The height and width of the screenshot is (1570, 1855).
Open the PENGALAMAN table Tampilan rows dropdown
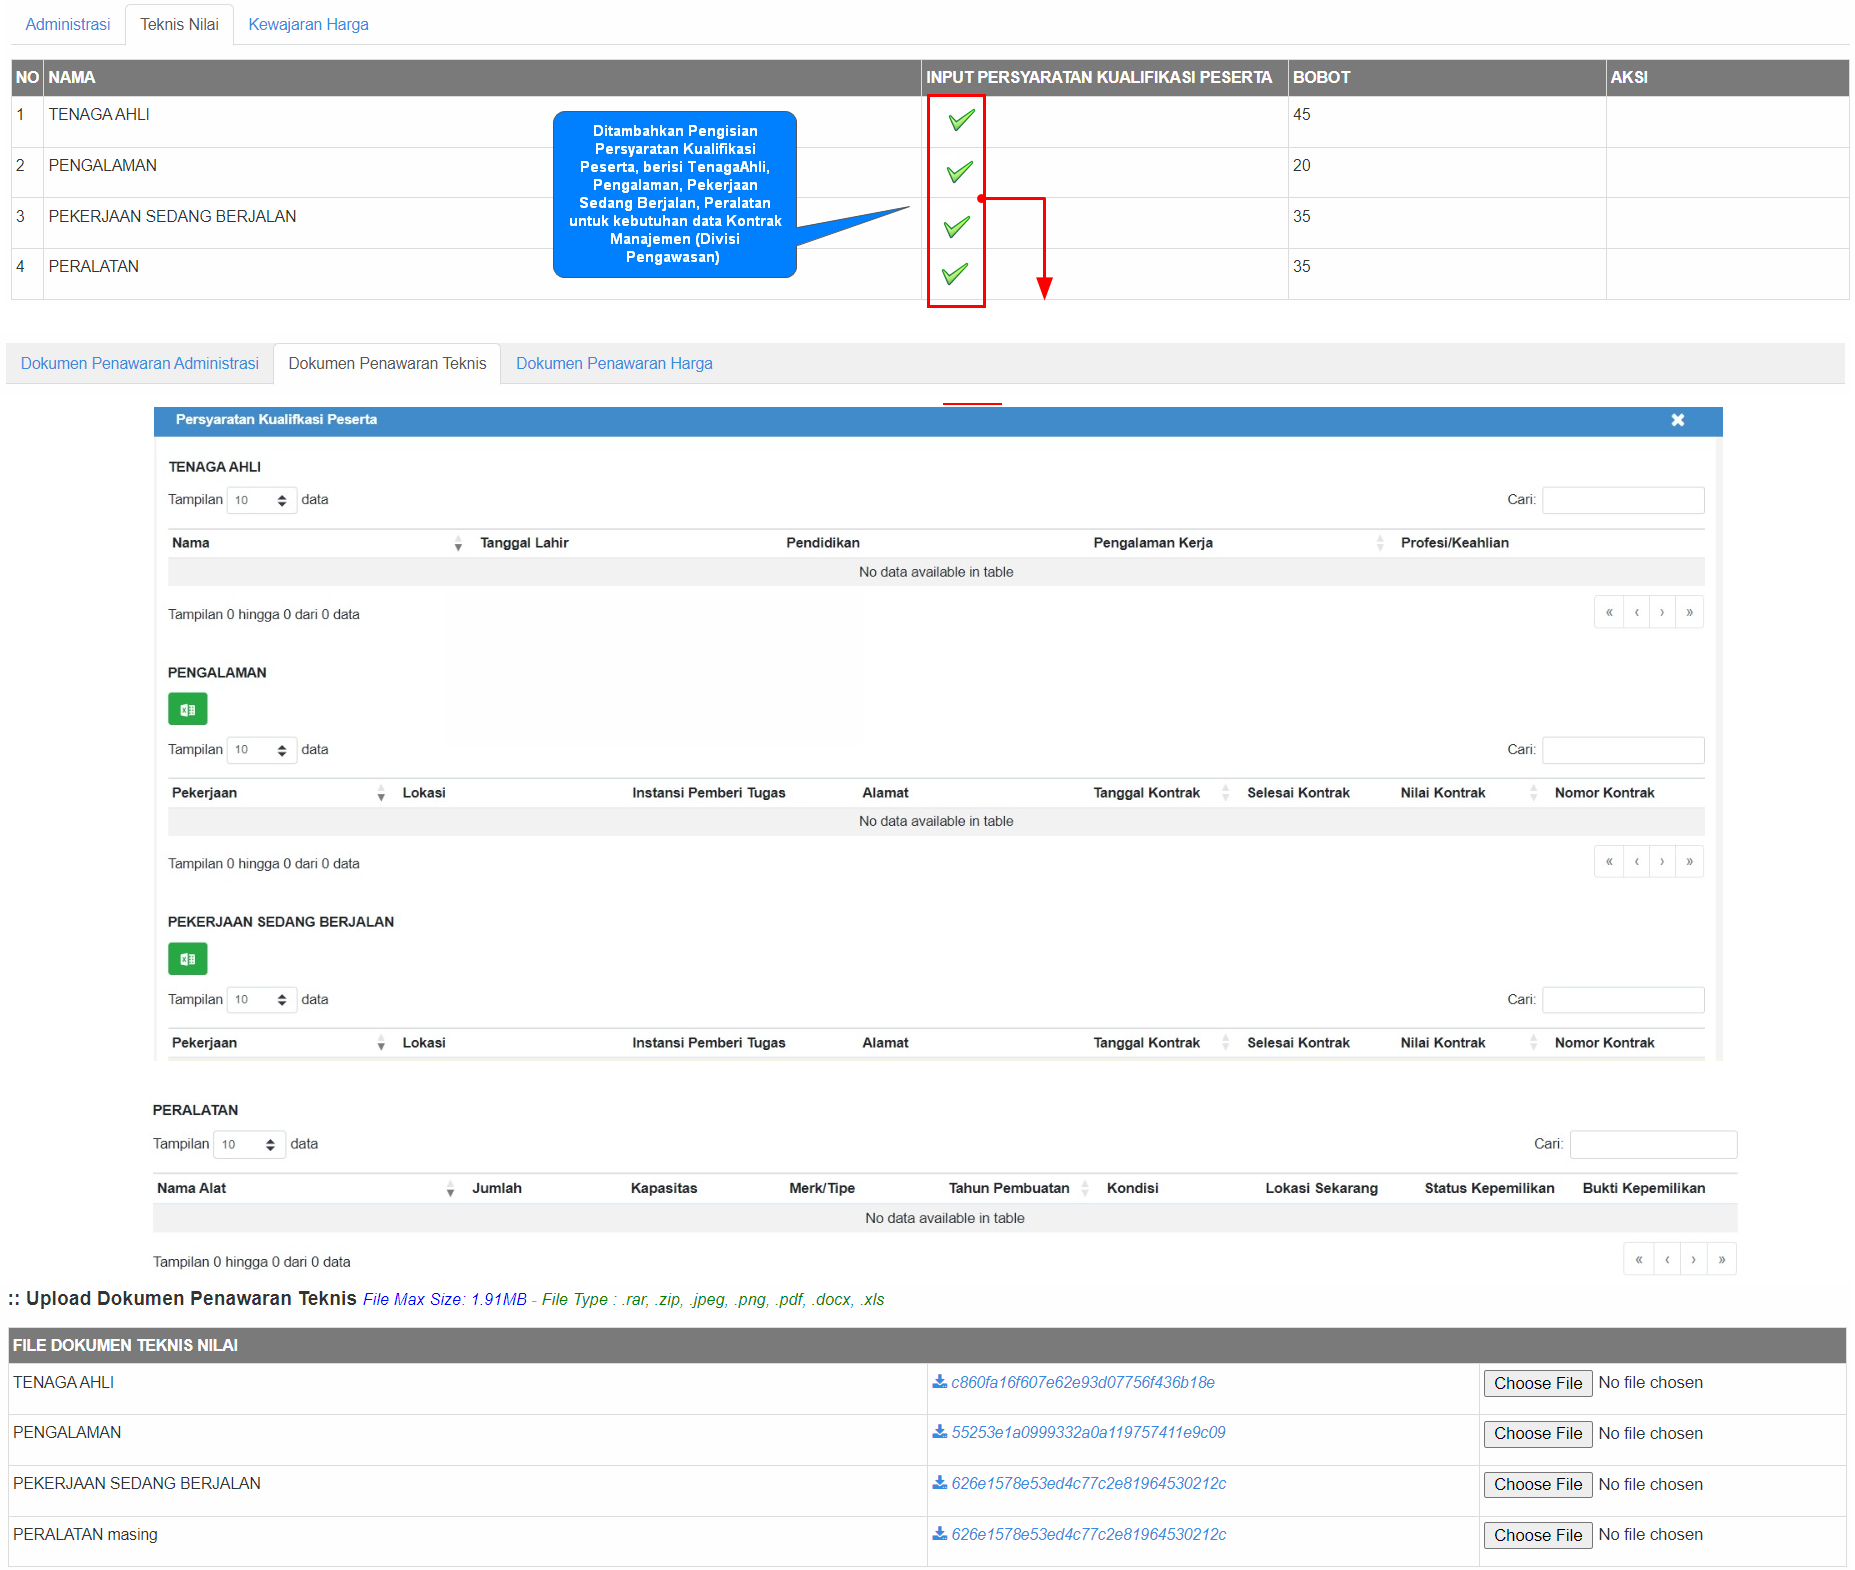point(261,750)
